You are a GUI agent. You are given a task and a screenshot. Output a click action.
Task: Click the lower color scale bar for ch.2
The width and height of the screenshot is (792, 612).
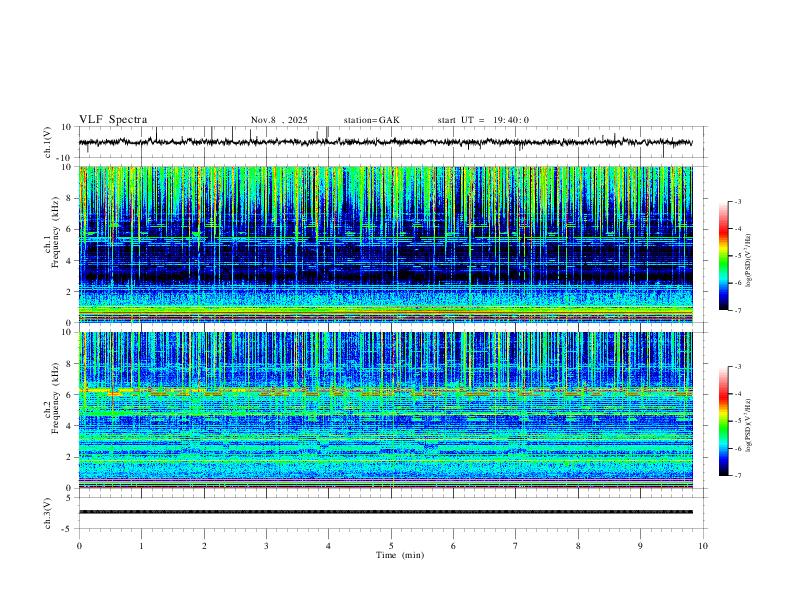pyautogui.click(x=723, y=421)
